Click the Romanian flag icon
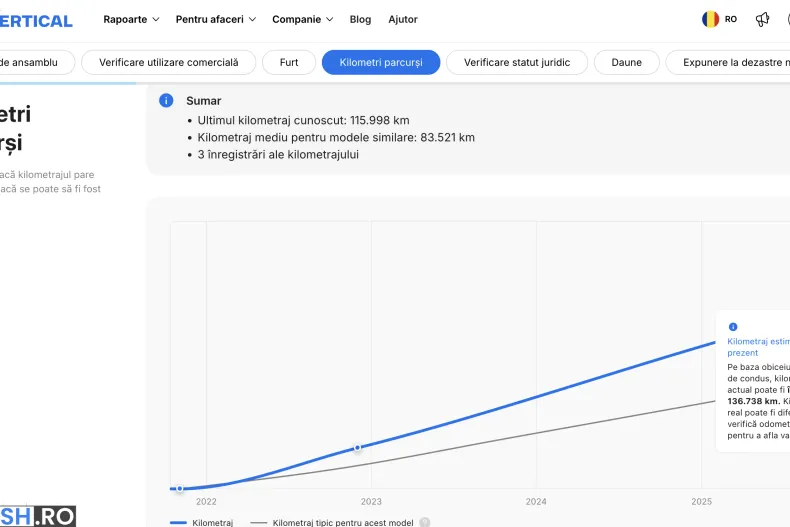This screenshot has height=527, width=790. point(710,19)
